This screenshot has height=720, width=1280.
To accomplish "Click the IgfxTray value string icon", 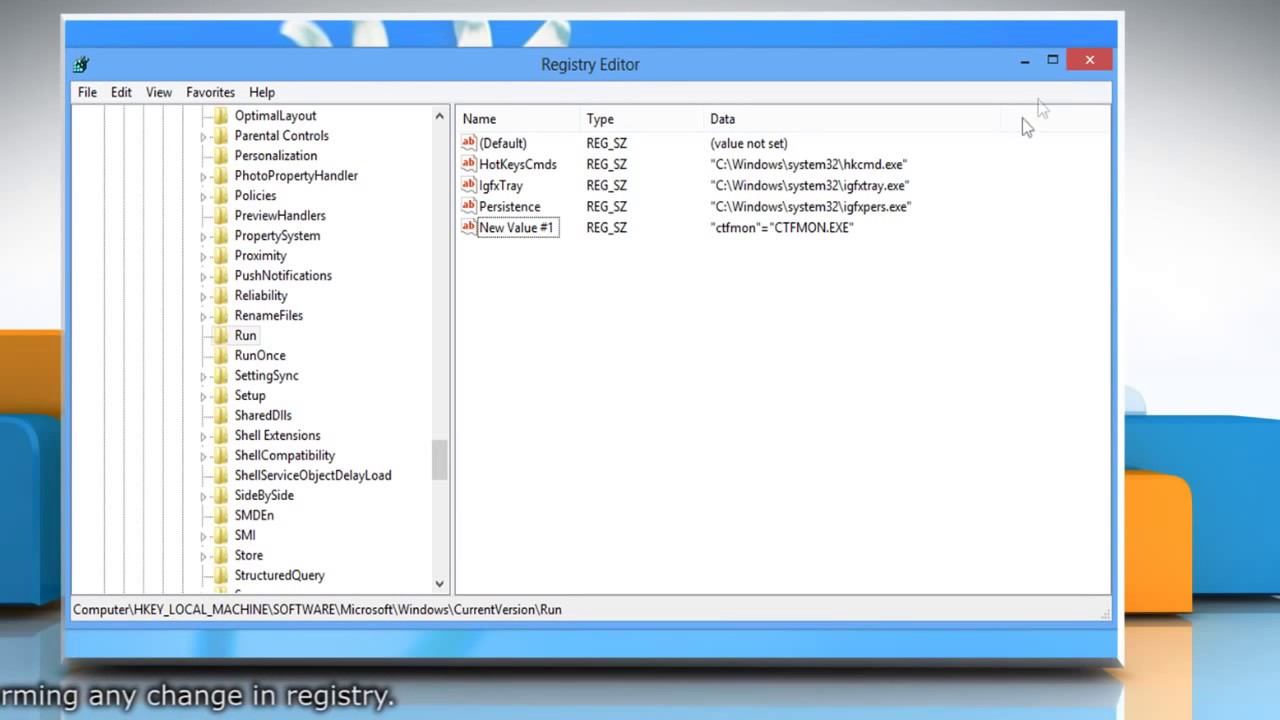I will 469,185.
